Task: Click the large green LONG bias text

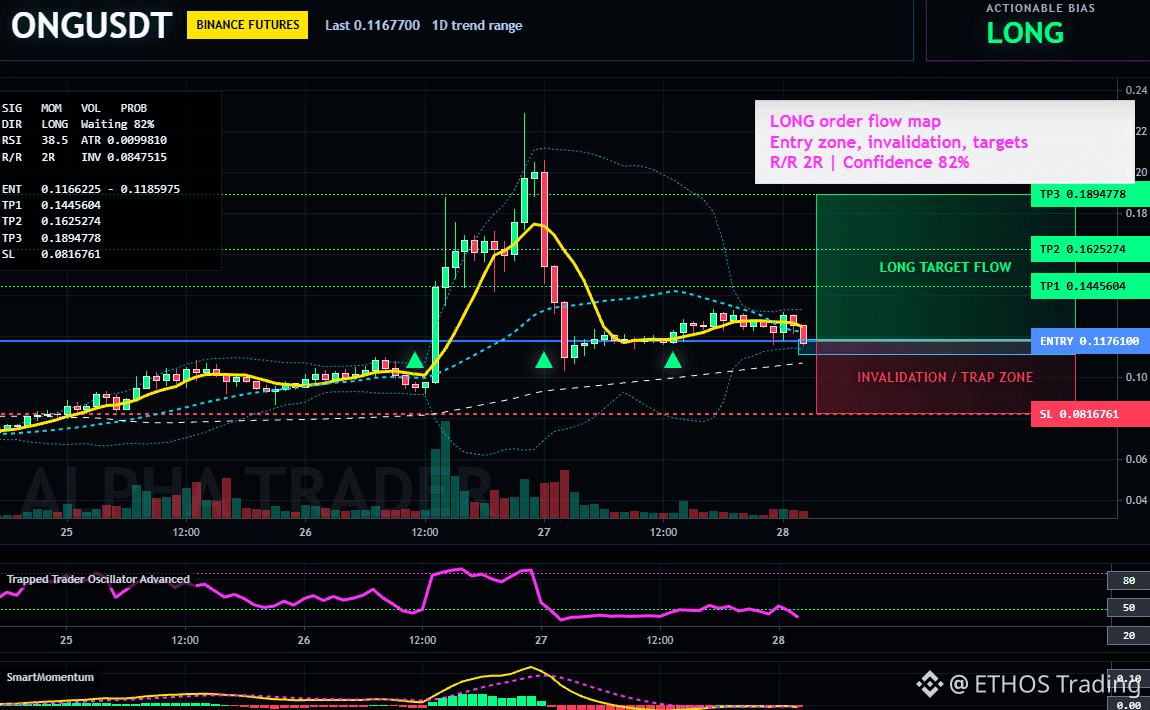Action: click(1025, 33)
